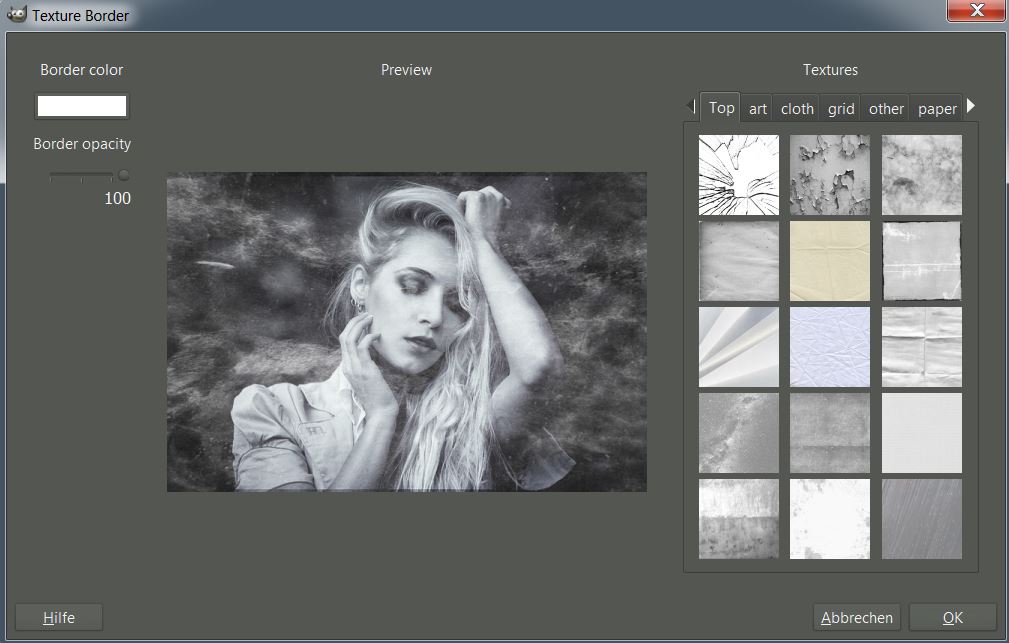Viewport: 1009px width, 643px height.
Task: Click the GIMP icon in title bar
Action: 16,15
